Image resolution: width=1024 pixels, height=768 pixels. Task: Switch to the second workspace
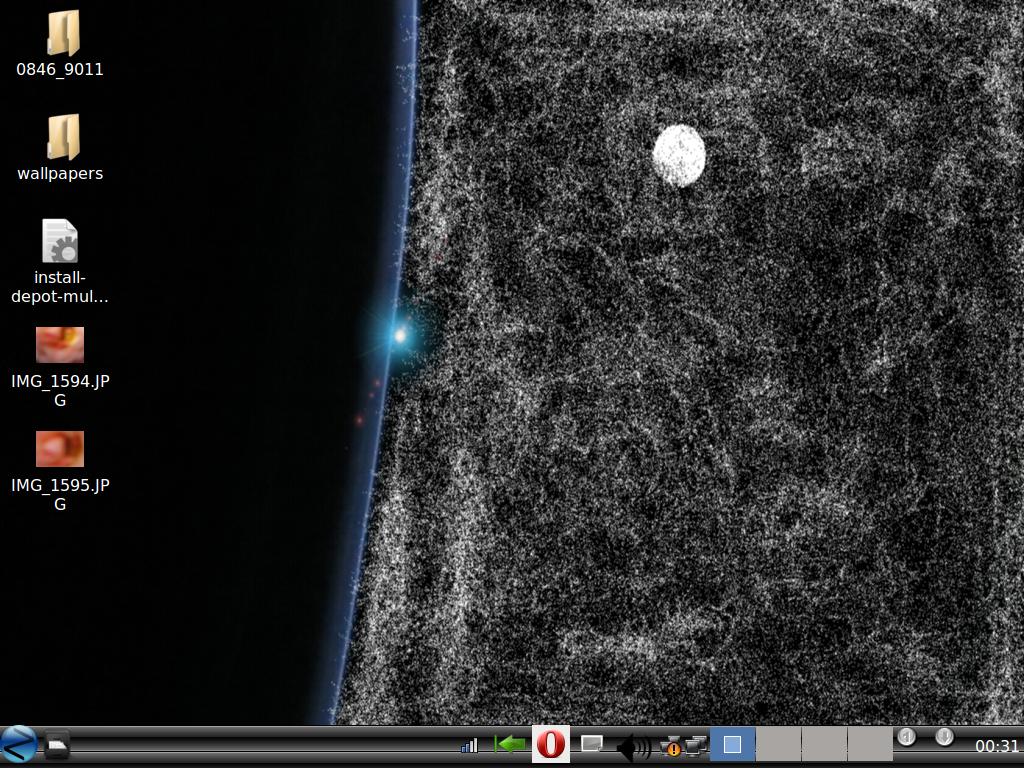pos(778,745)
